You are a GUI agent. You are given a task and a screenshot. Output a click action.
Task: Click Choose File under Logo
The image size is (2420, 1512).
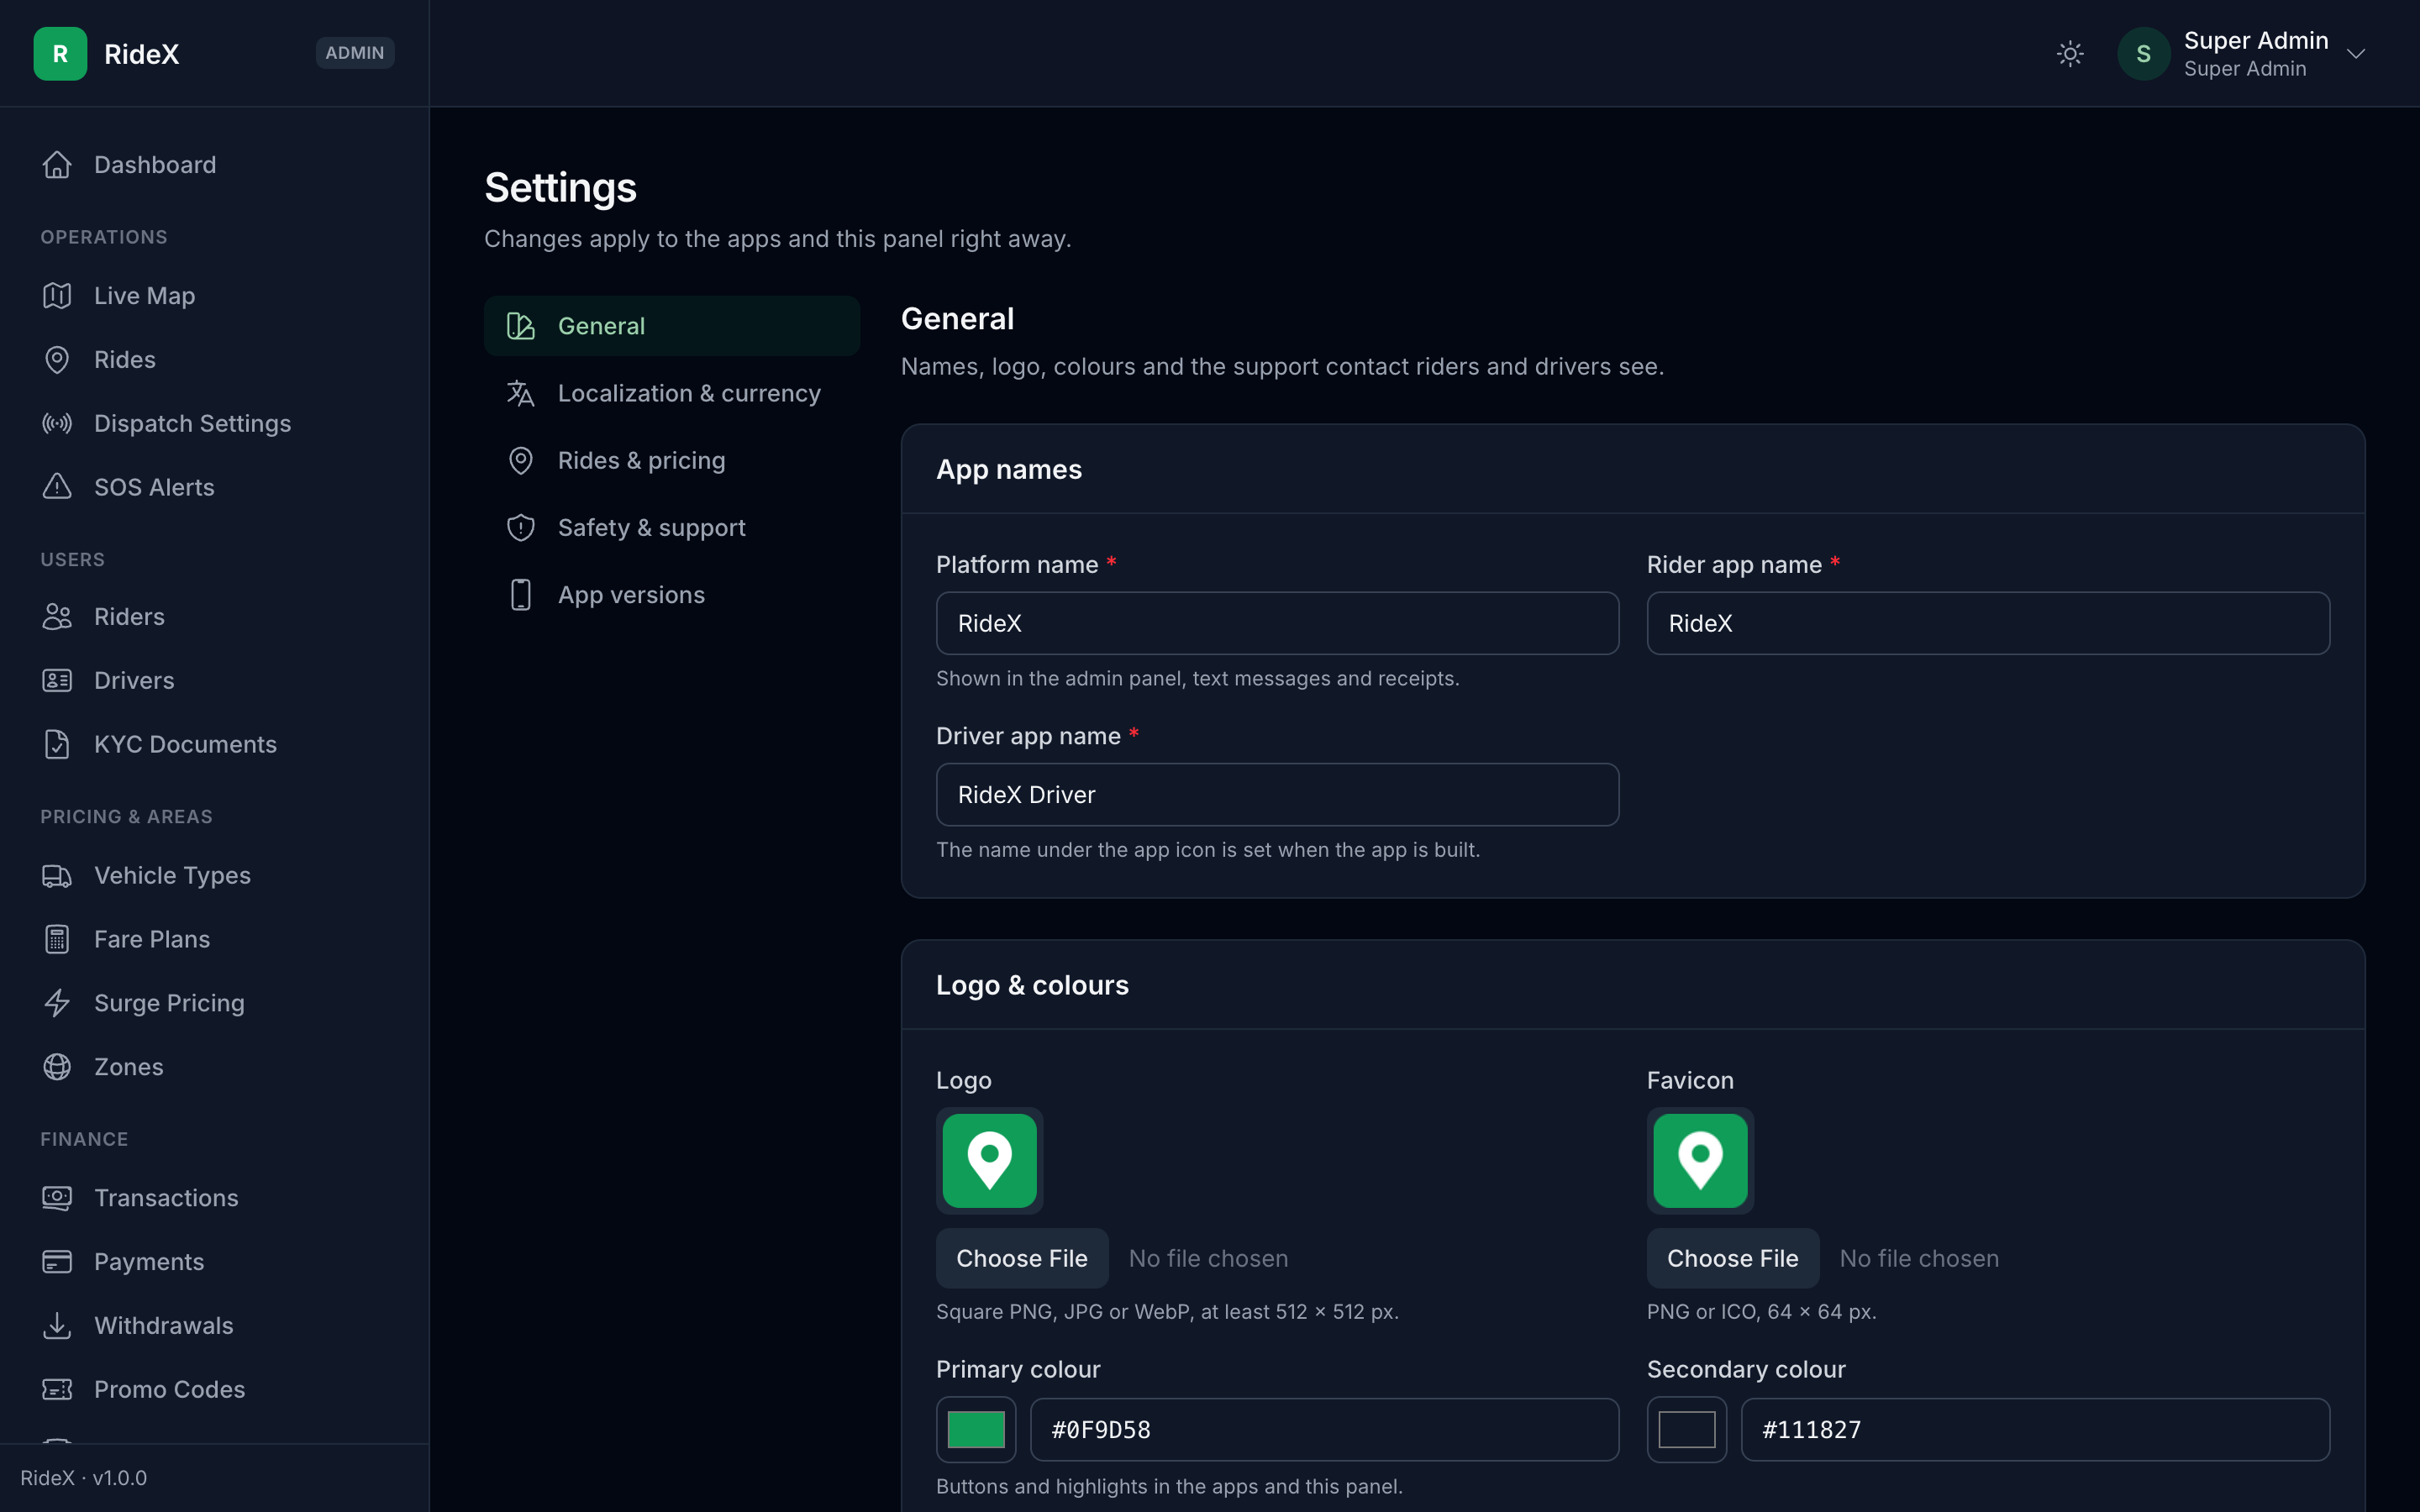pos(1022,1258)
